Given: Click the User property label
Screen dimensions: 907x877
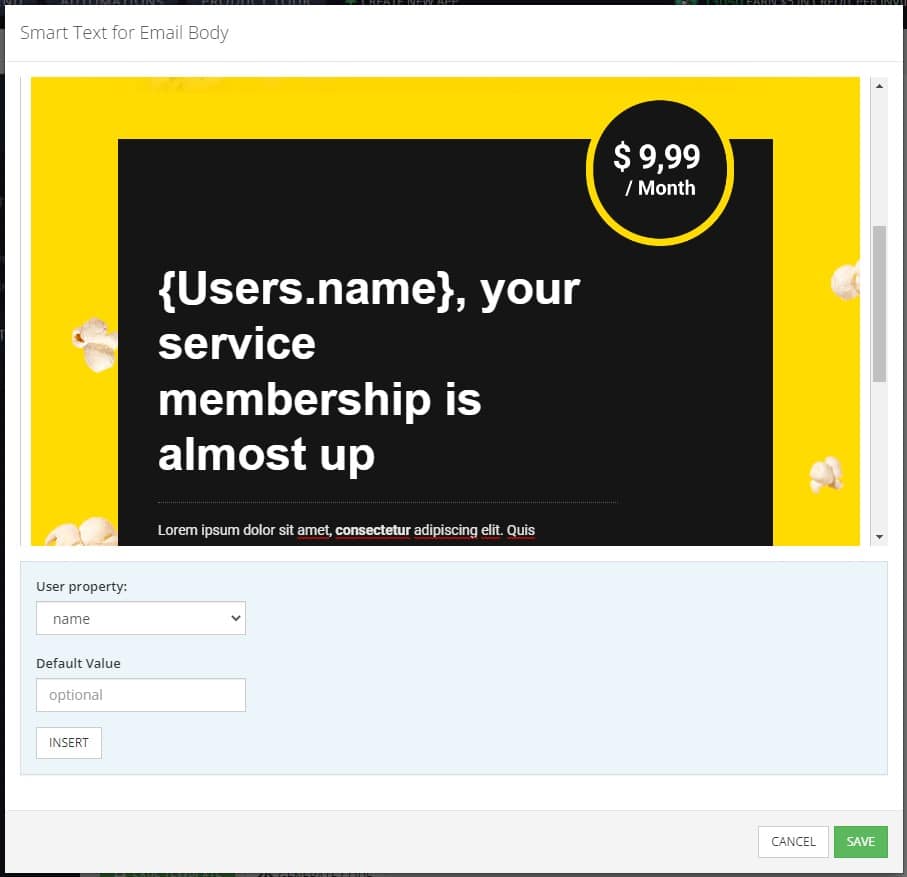Looking at the screenshot, I should point(82,587).
